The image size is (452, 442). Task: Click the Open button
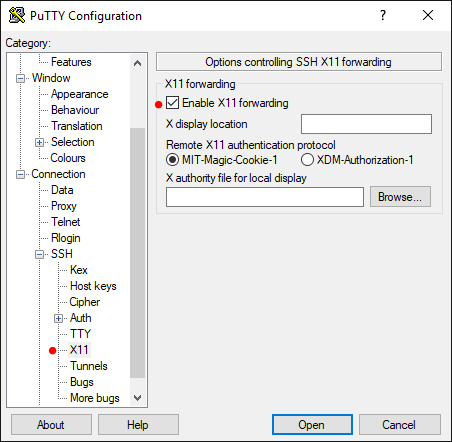pyautogui.click(x=312, y=425)
